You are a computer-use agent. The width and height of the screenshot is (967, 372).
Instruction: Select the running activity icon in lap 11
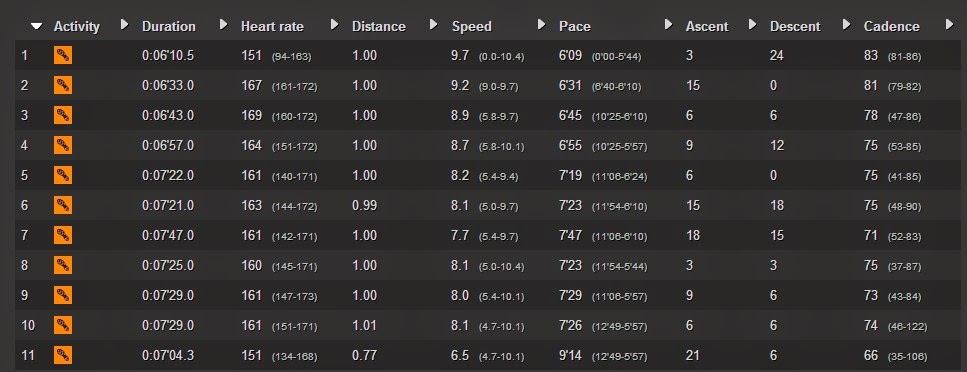(62, 355)
